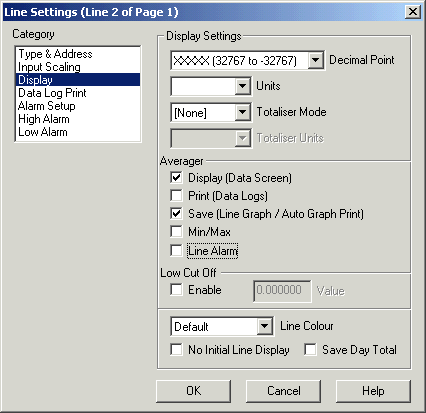Check No Initial Line Display
The height and width of the screenshot is (413, 426).
[176, 350]
